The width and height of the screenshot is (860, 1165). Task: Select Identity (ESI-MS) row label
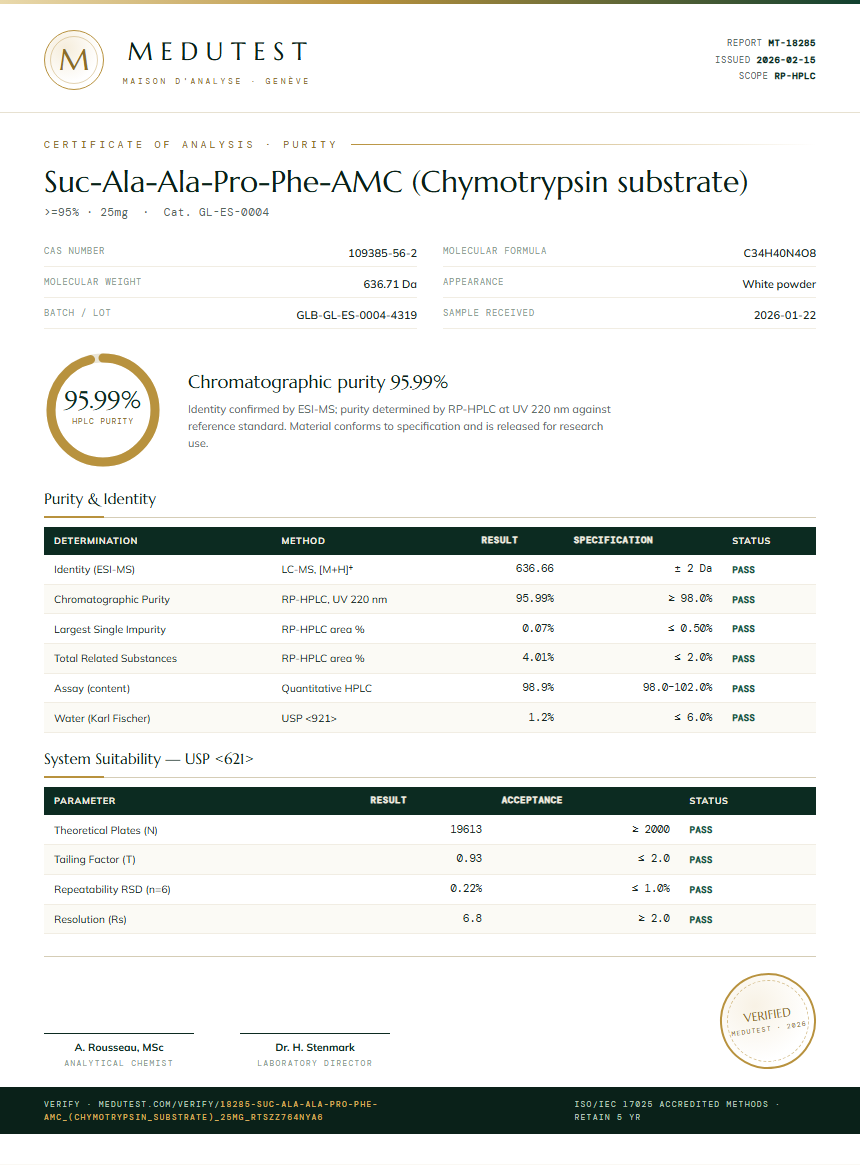(94, 570)
